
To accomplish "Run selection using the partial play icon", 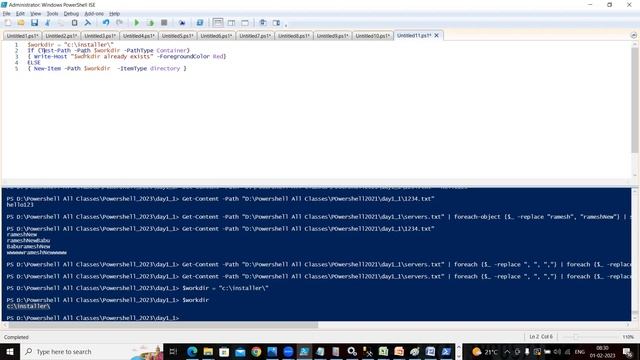I will (x=150, y=23).
